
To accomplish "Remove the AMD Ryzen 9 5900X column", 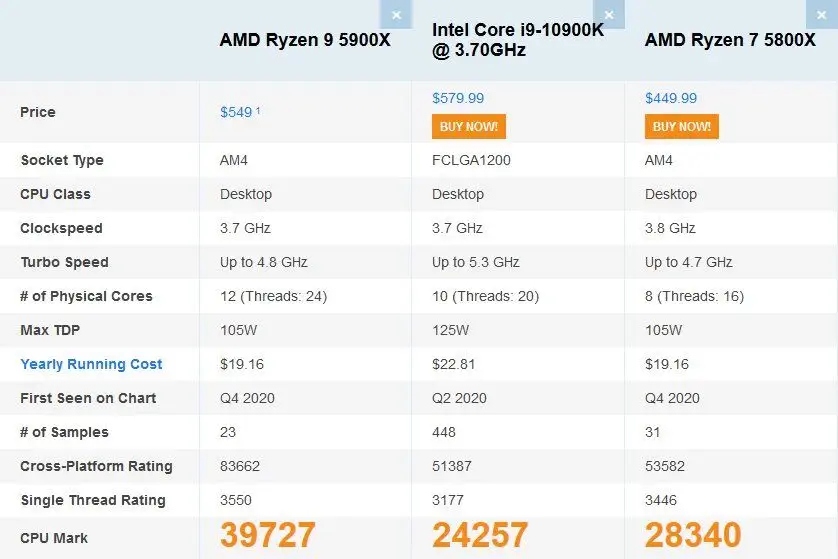I will tap(396, 14).
